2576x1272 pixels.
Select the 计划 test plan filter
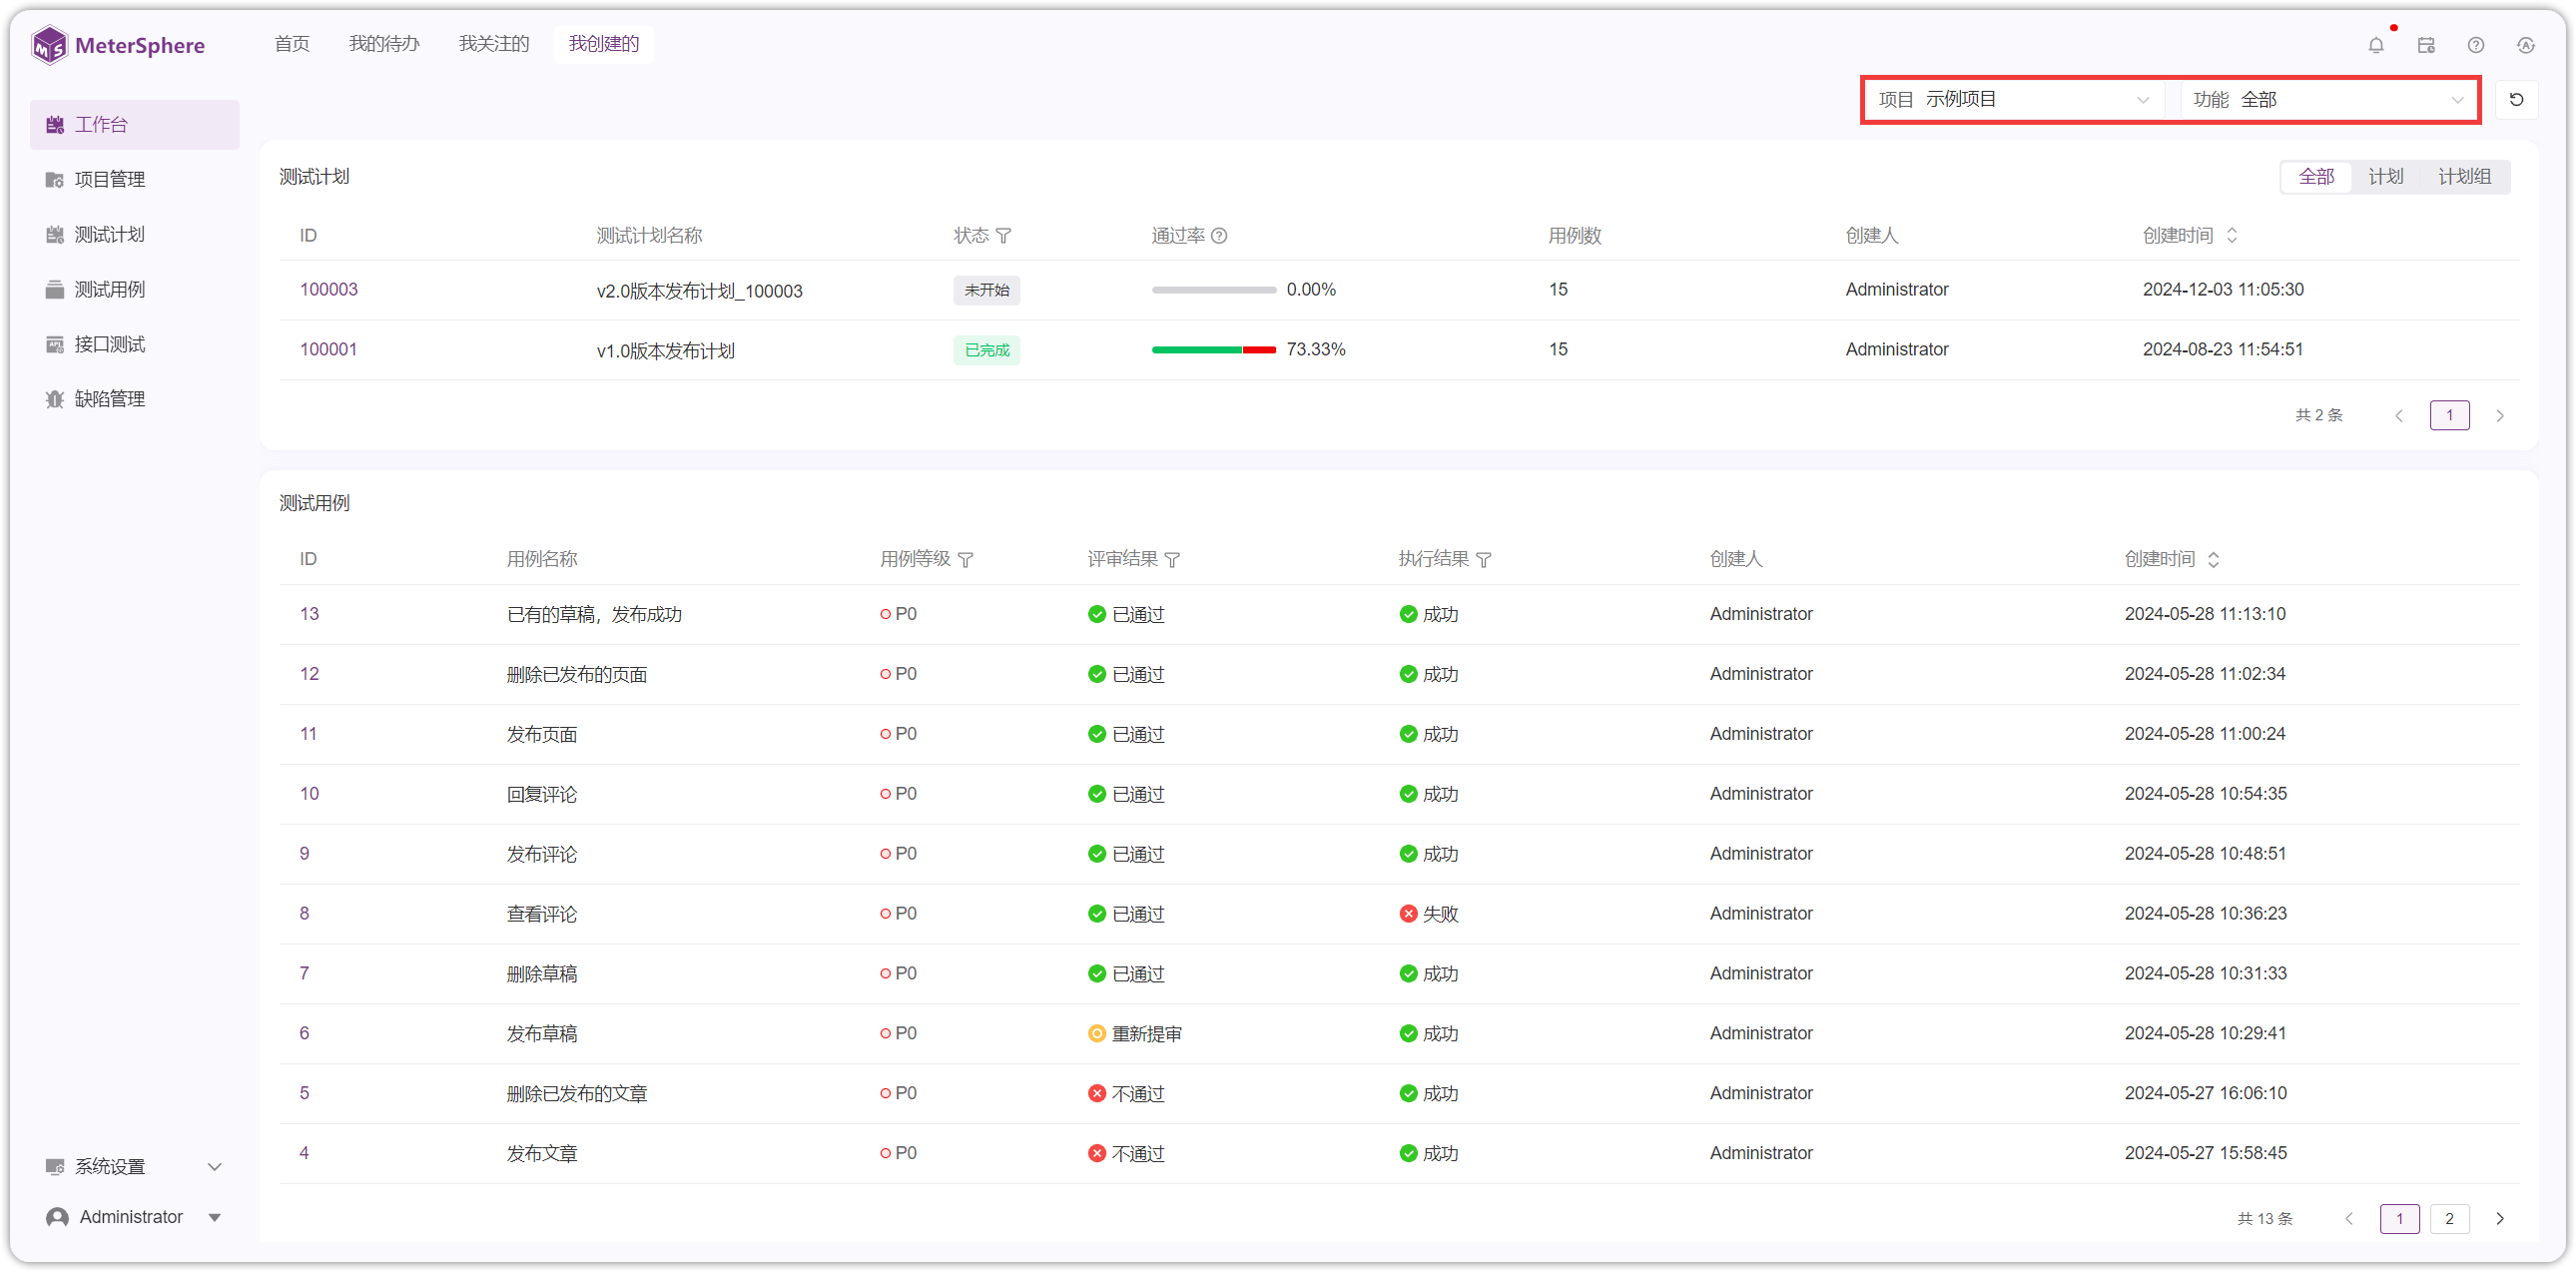click(x=2385, y=177)
